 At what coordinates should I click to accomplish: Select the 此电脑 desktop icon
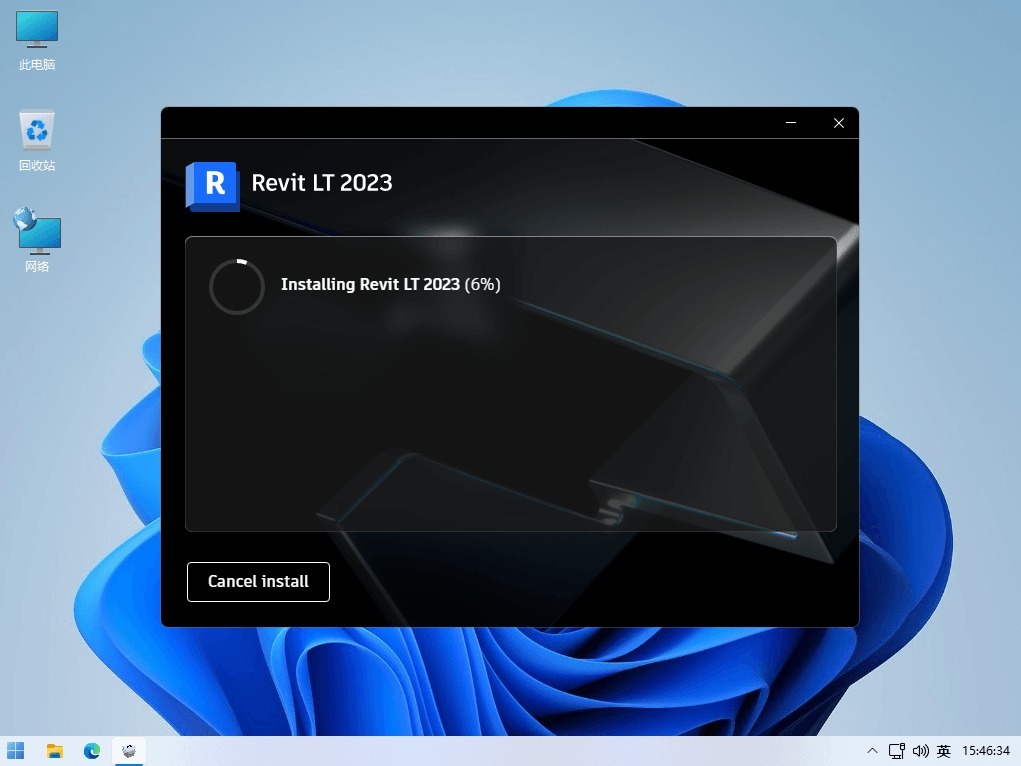coord(37,40)
